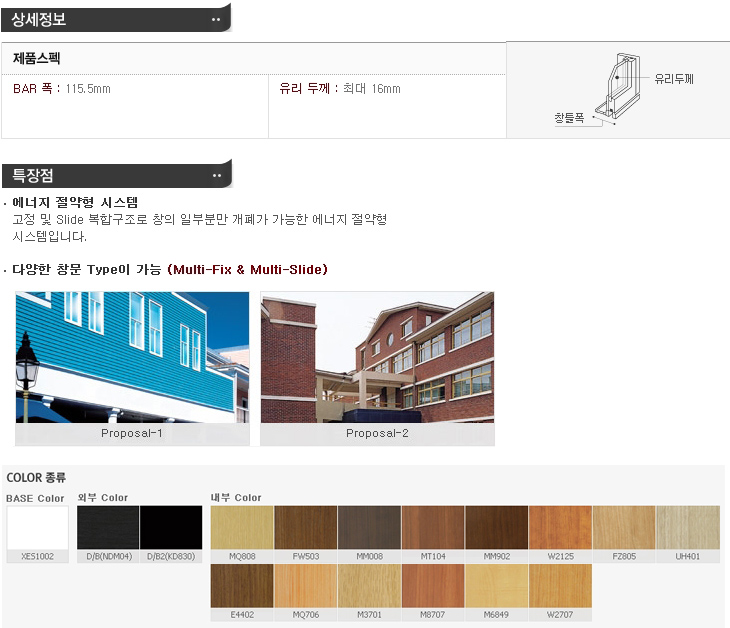Choose the FW503 interior wood swatch
Image resolution: width=730 pixels, height=628 pixels.
coord(305,527)
